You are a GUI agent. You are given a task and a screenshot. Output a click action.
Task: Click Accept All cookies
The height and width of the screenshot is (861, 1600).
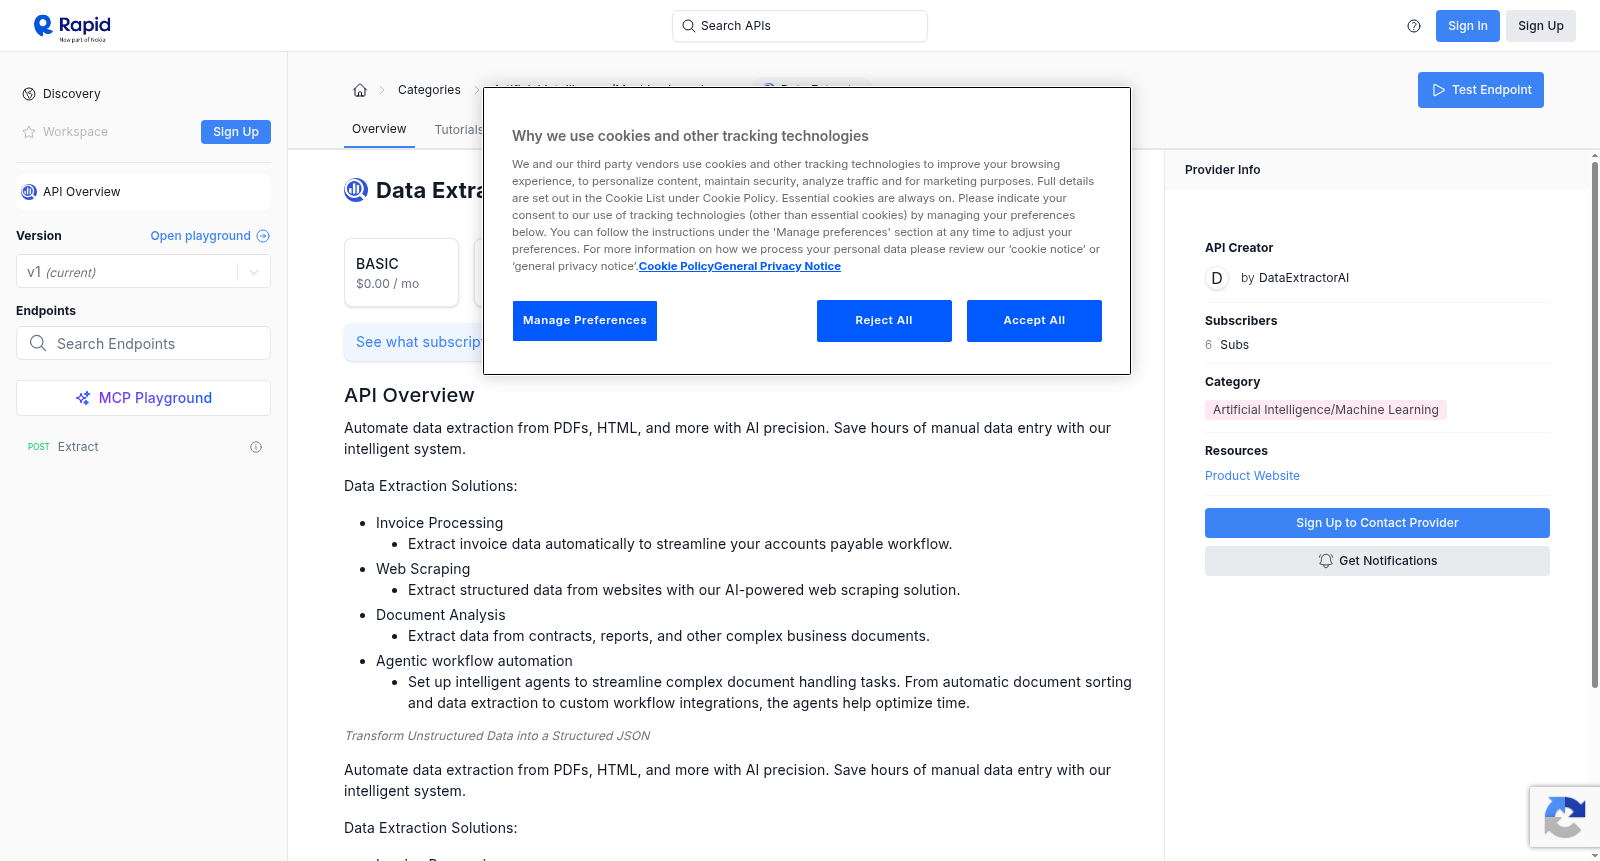coord(1034,321)
